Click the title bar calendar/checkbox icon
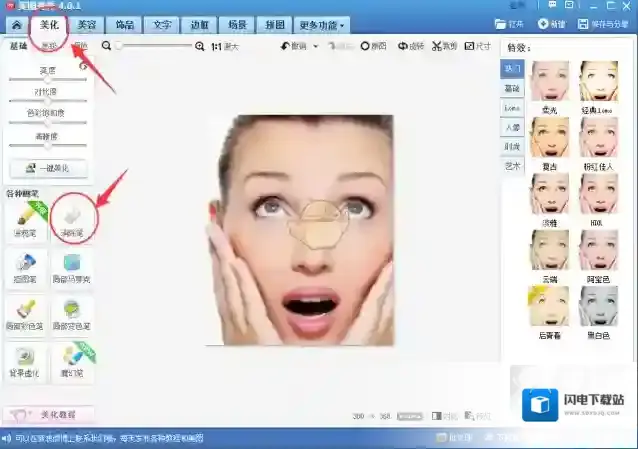 tap(569, 5)
